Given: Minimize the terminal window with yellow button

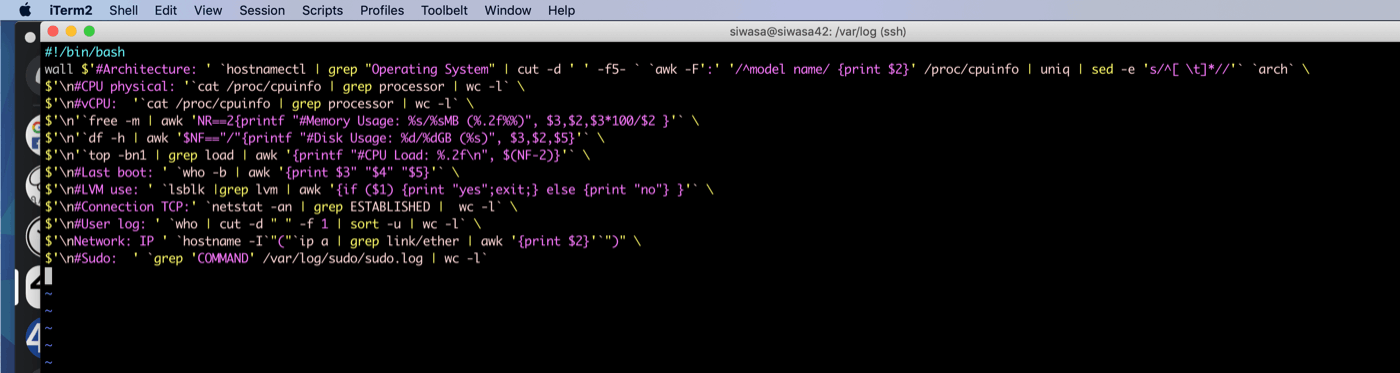Looking at the screenshot, I should [x=71, y=31].
